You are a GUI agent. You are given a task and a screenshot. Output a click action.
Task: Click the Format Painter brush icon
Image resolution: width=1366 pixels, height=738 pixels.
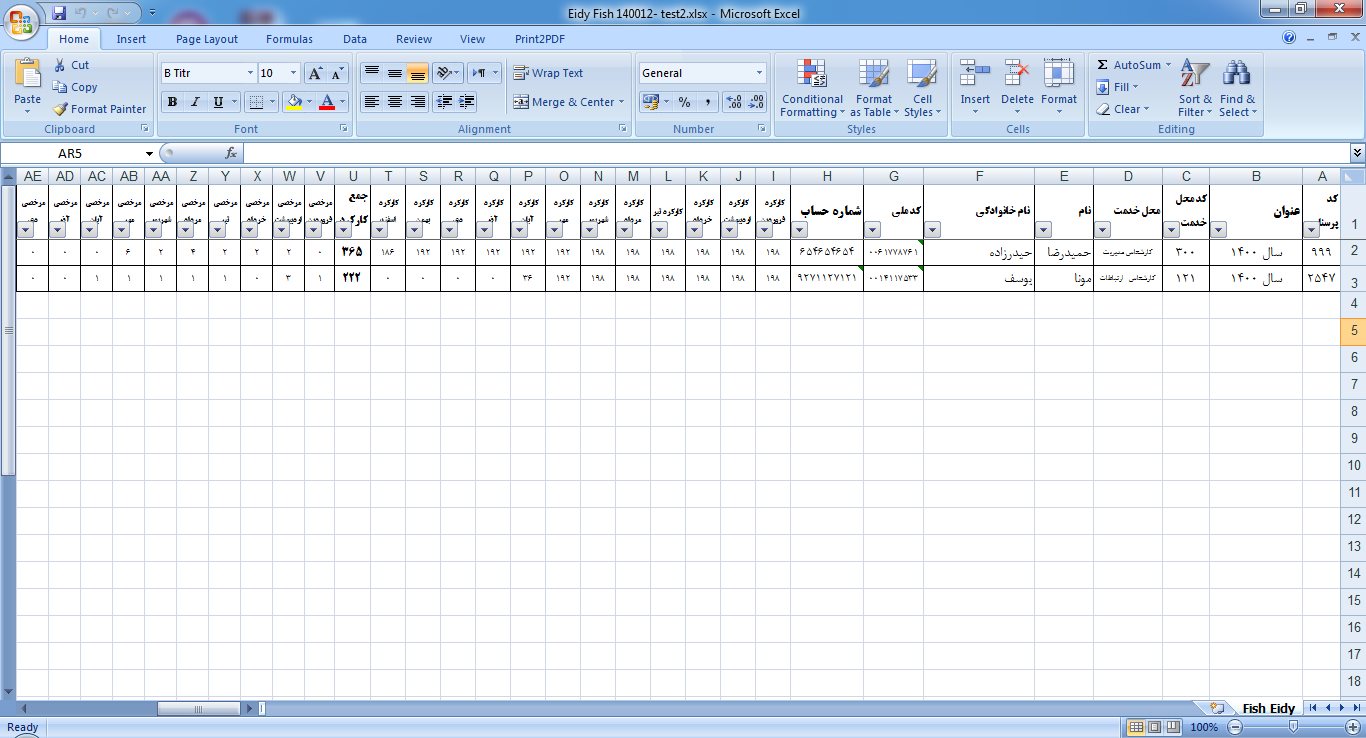pyautogui.click(x=60, y=109)
